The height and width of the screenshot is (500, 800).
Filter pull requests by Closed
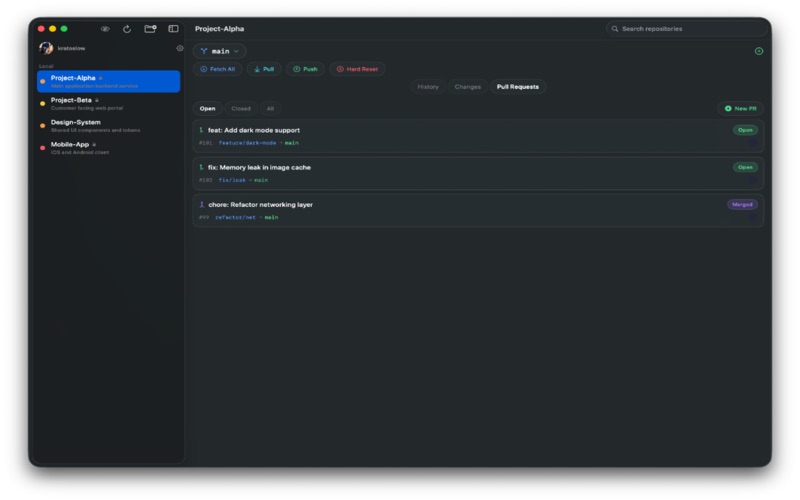pos(241,109)
